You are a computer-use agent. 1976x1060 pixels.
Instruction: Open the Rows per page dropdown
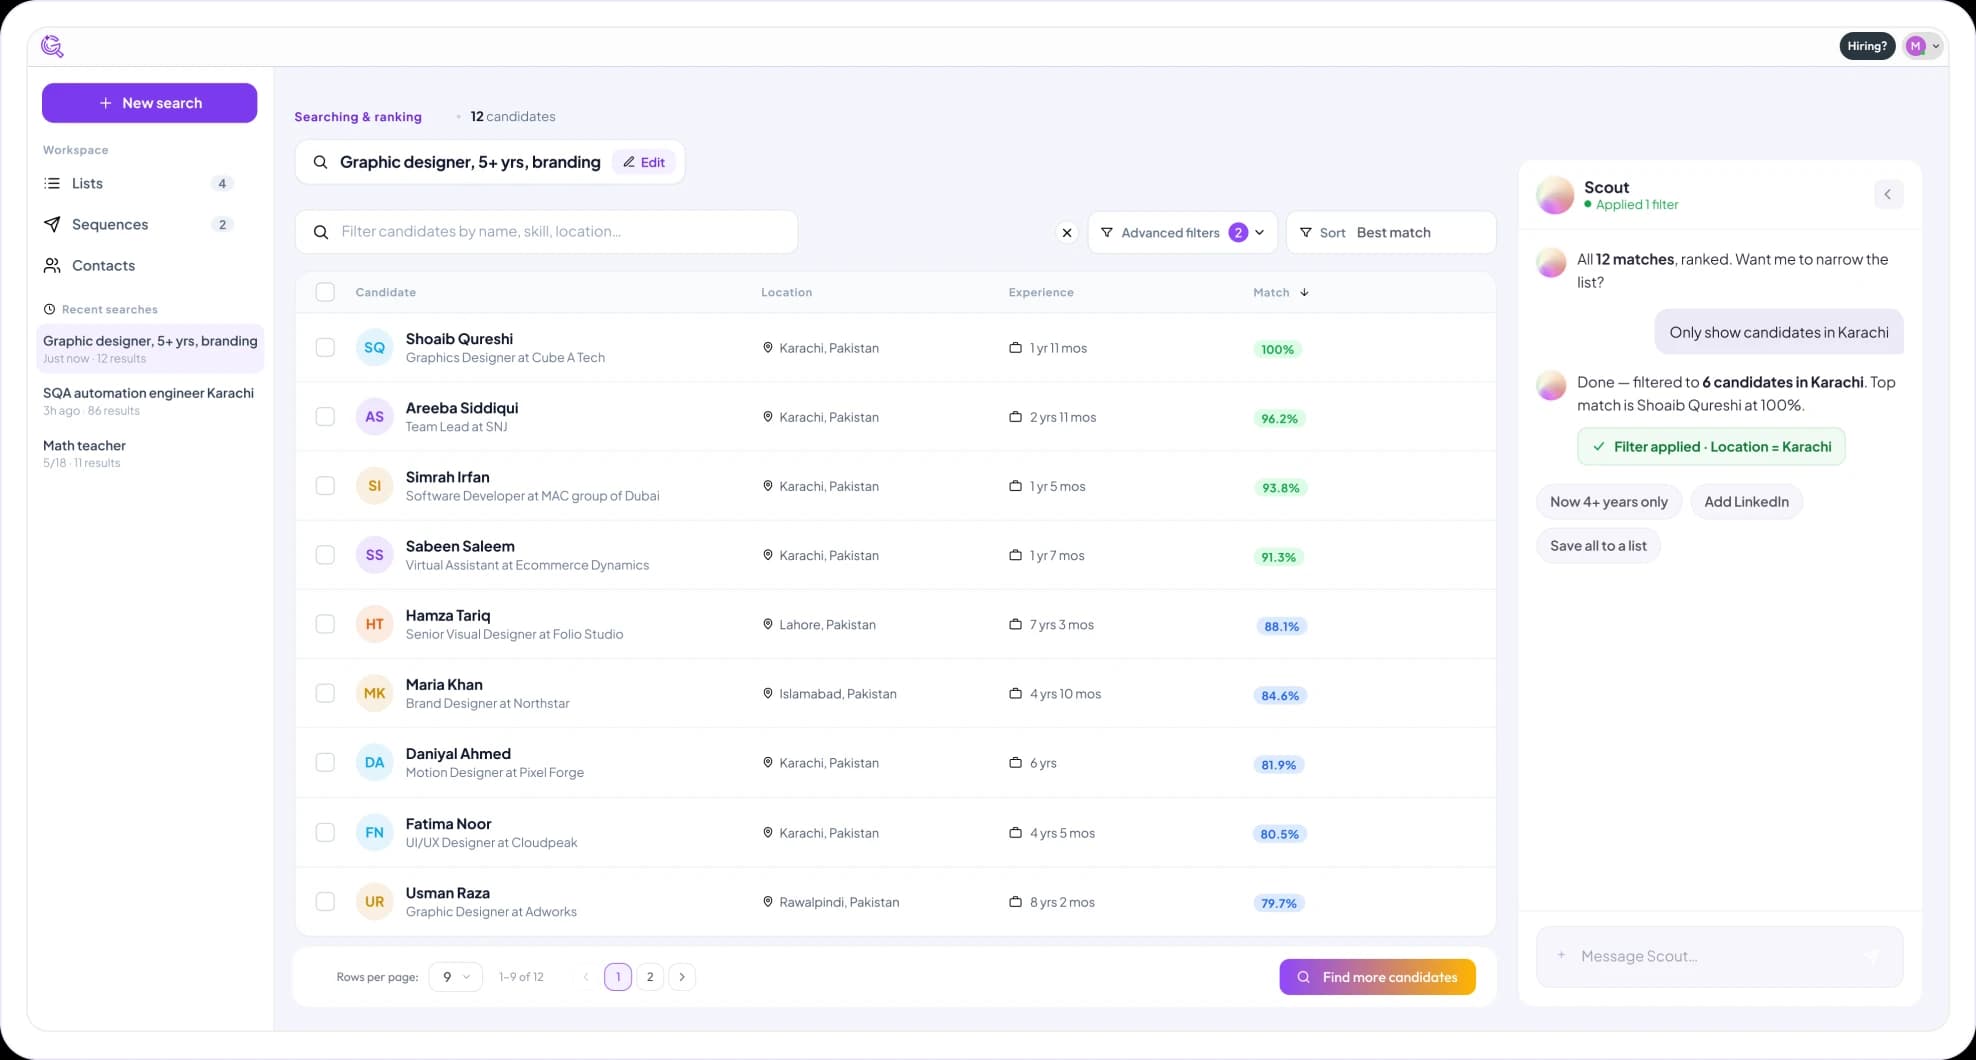pyautogui.click(x=455, y=977)
